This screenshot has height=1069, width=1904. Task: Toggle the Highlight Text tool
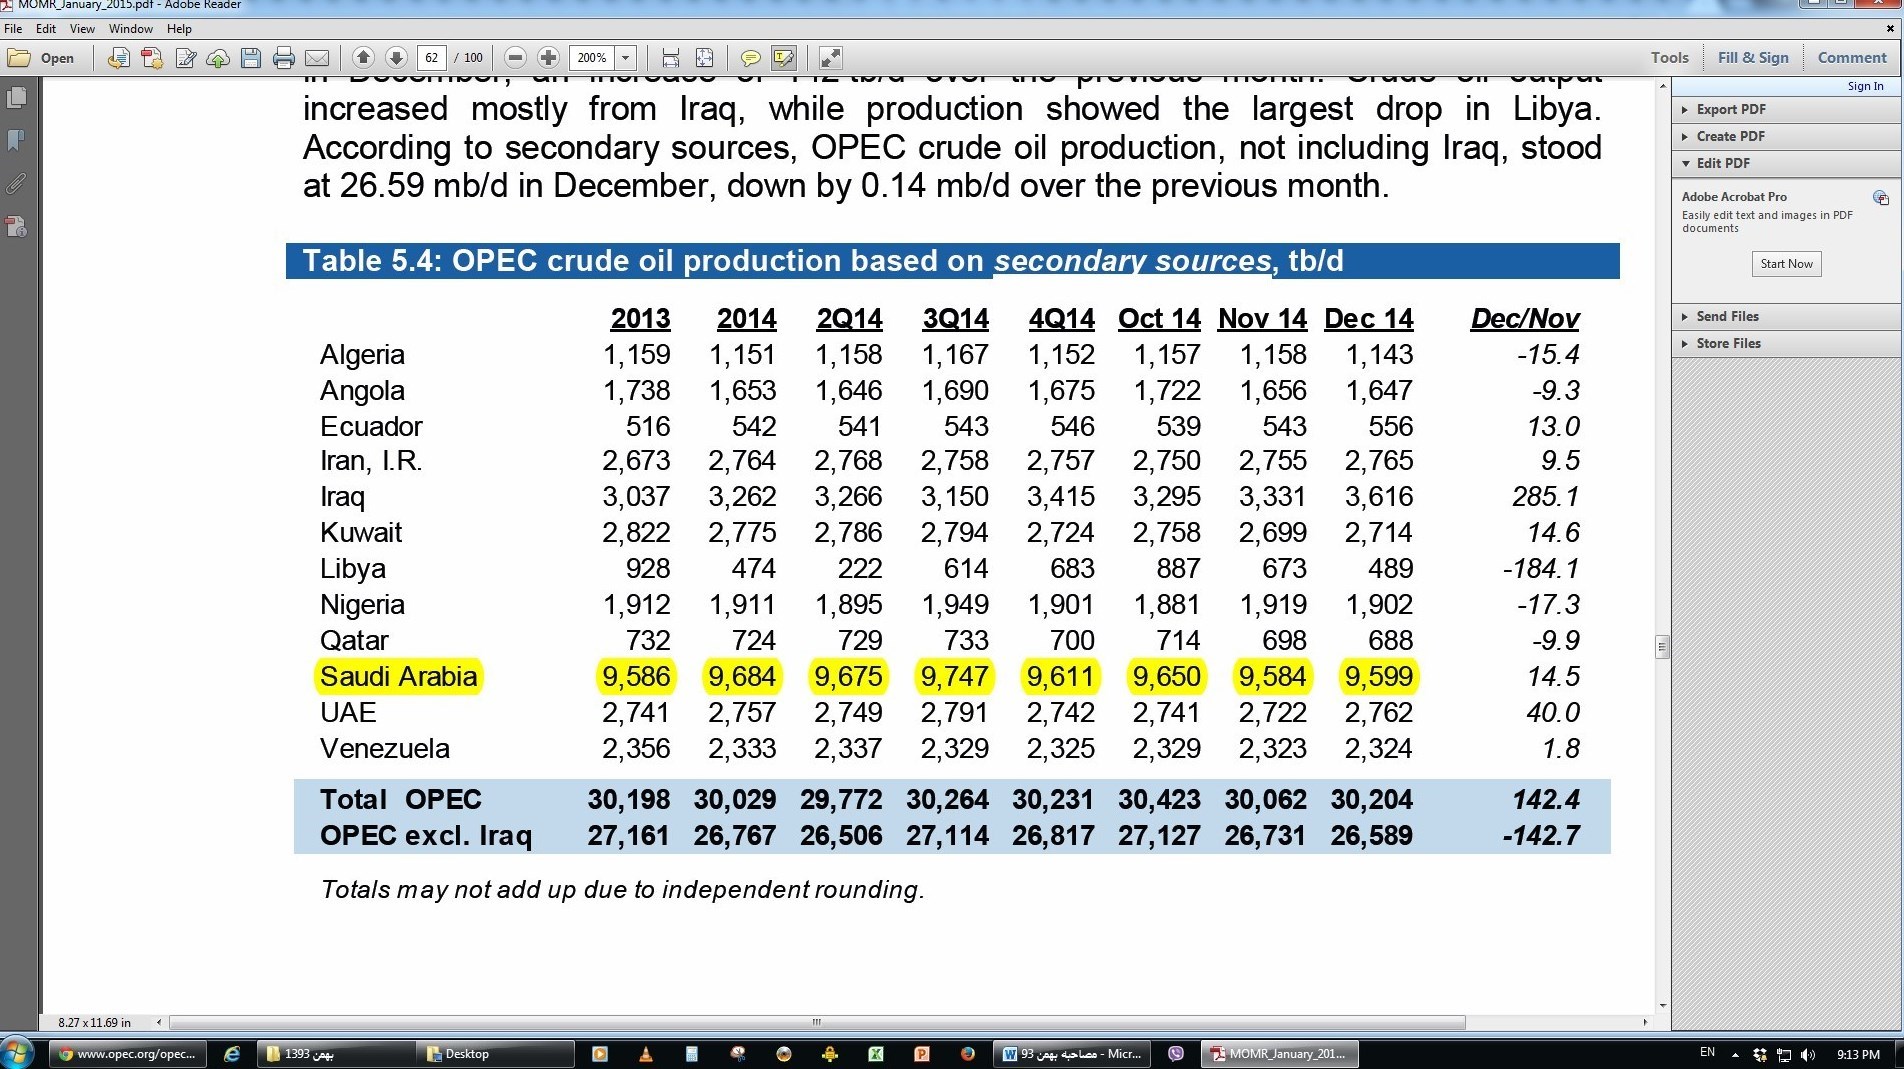784,58
